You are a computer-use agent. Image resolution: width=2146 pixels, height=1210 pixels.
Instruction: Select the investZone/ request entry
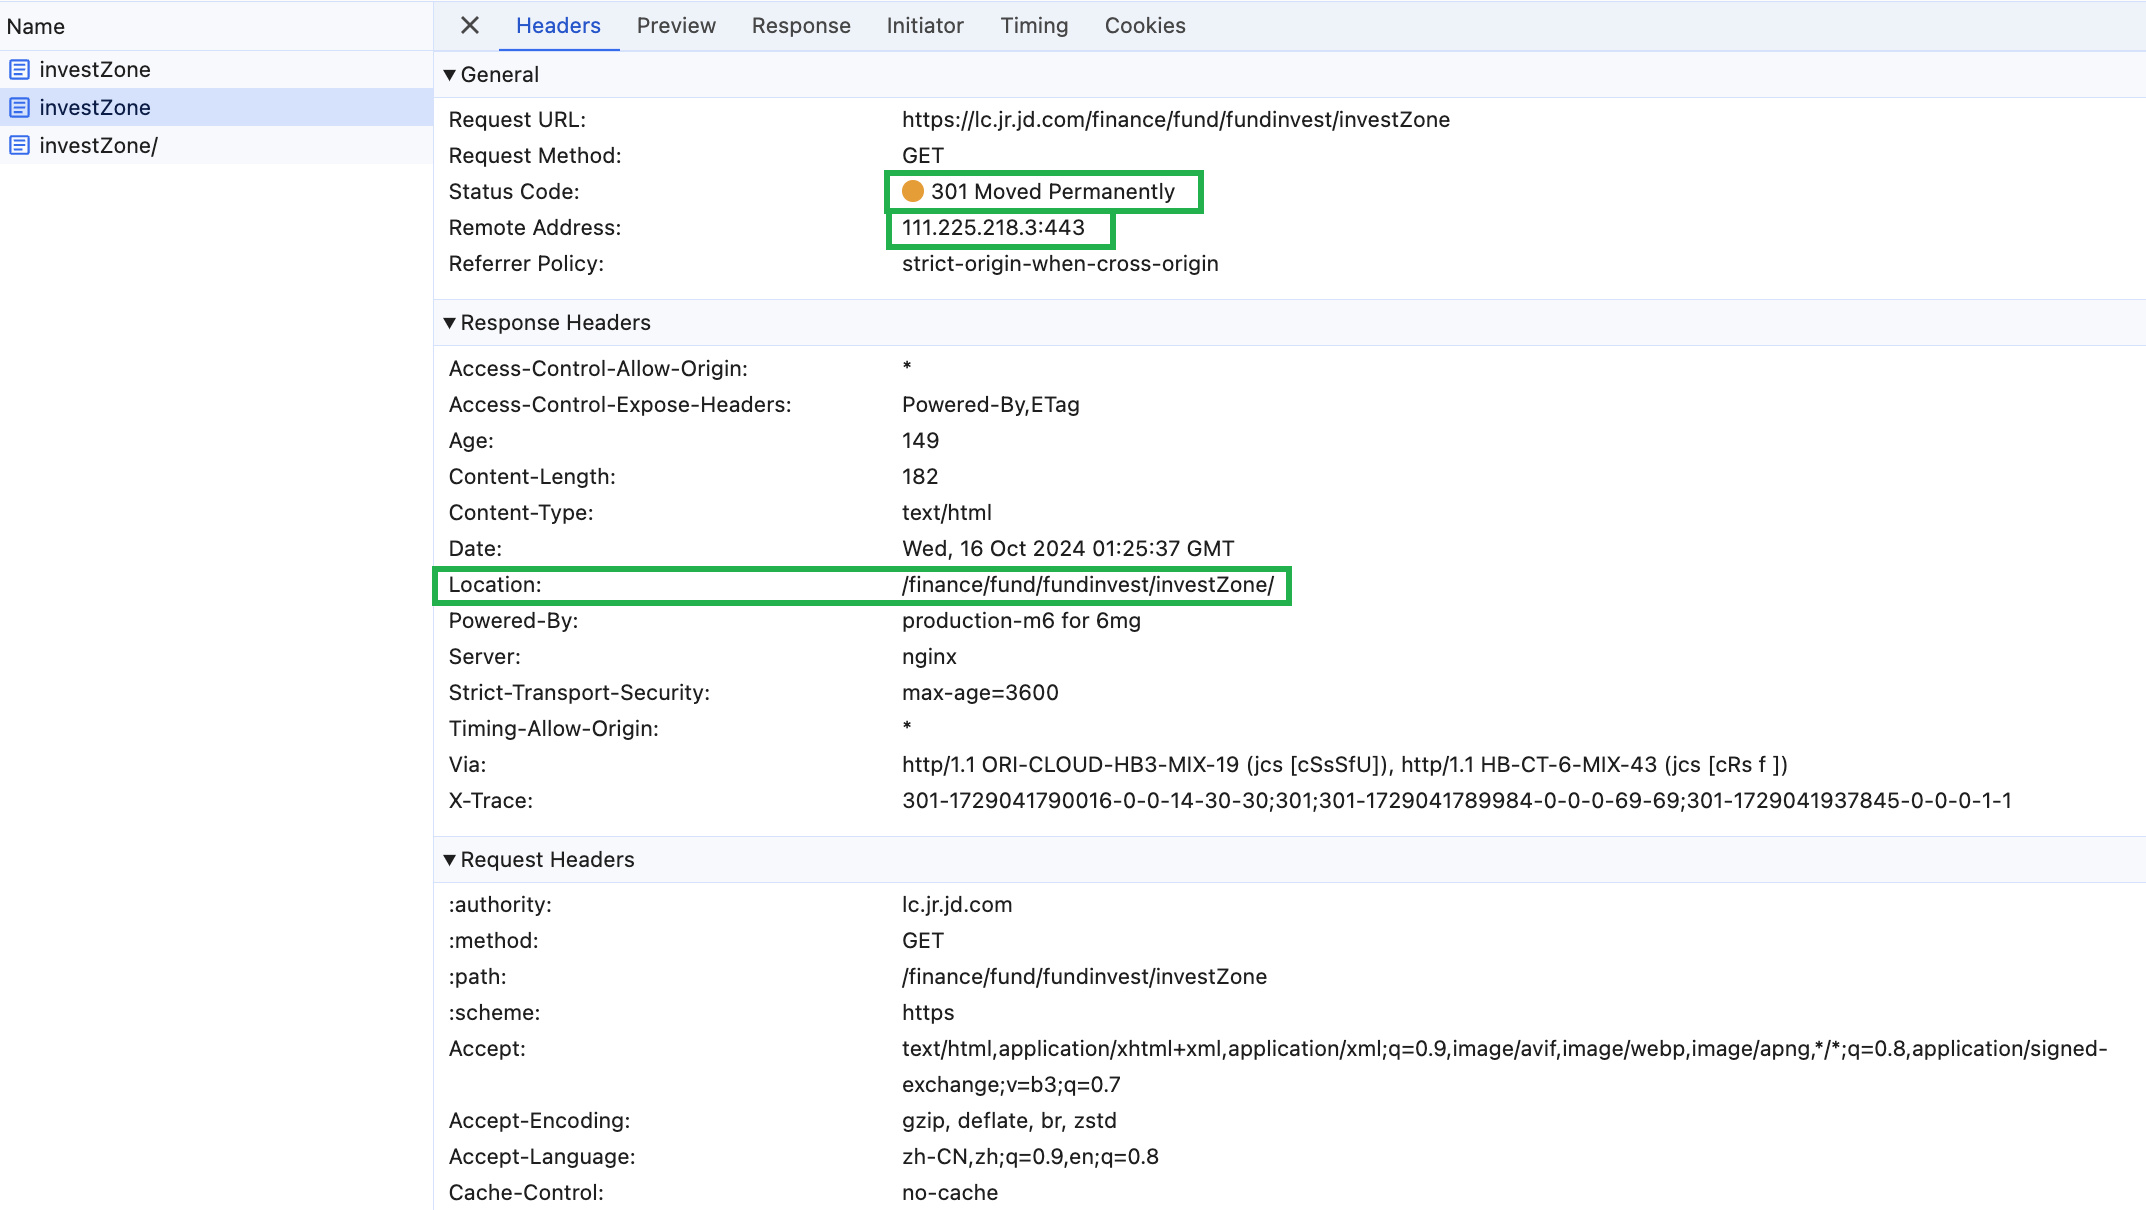tap(98, 145)
